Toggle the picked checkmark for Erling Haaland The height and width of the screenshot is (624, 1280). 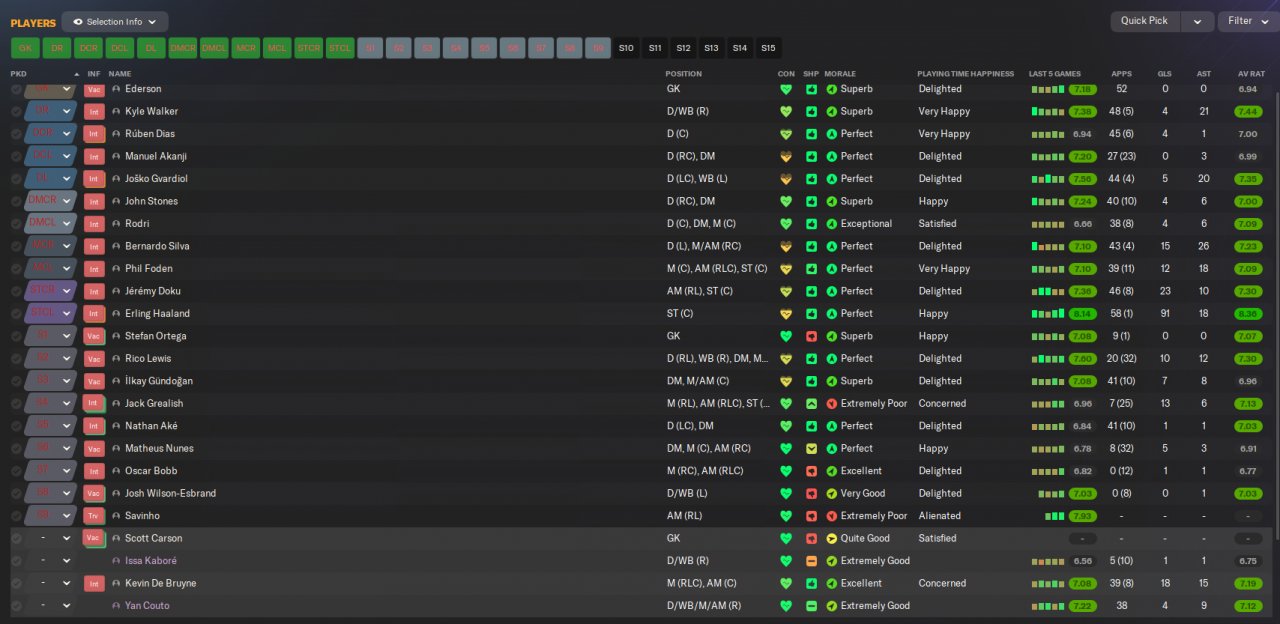[16, 314]
